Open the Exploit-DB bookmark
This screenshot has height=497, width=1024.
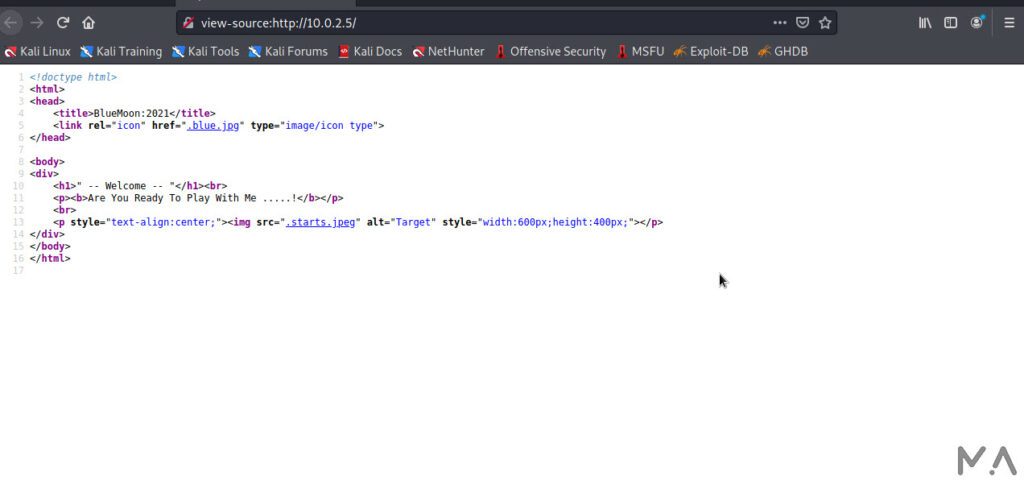[711, 51]
